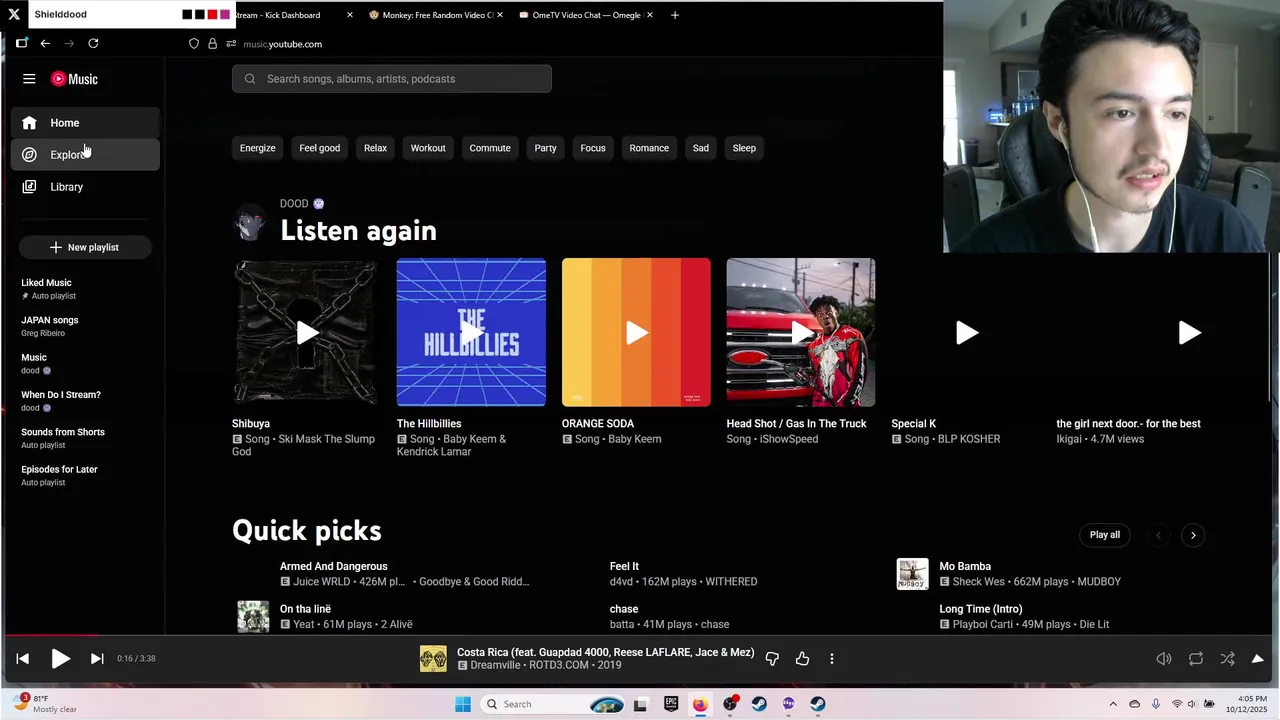1280x720 pixels.
Task: Click the volume speaker icon in player bar
Action: (x=1164, y=658)
